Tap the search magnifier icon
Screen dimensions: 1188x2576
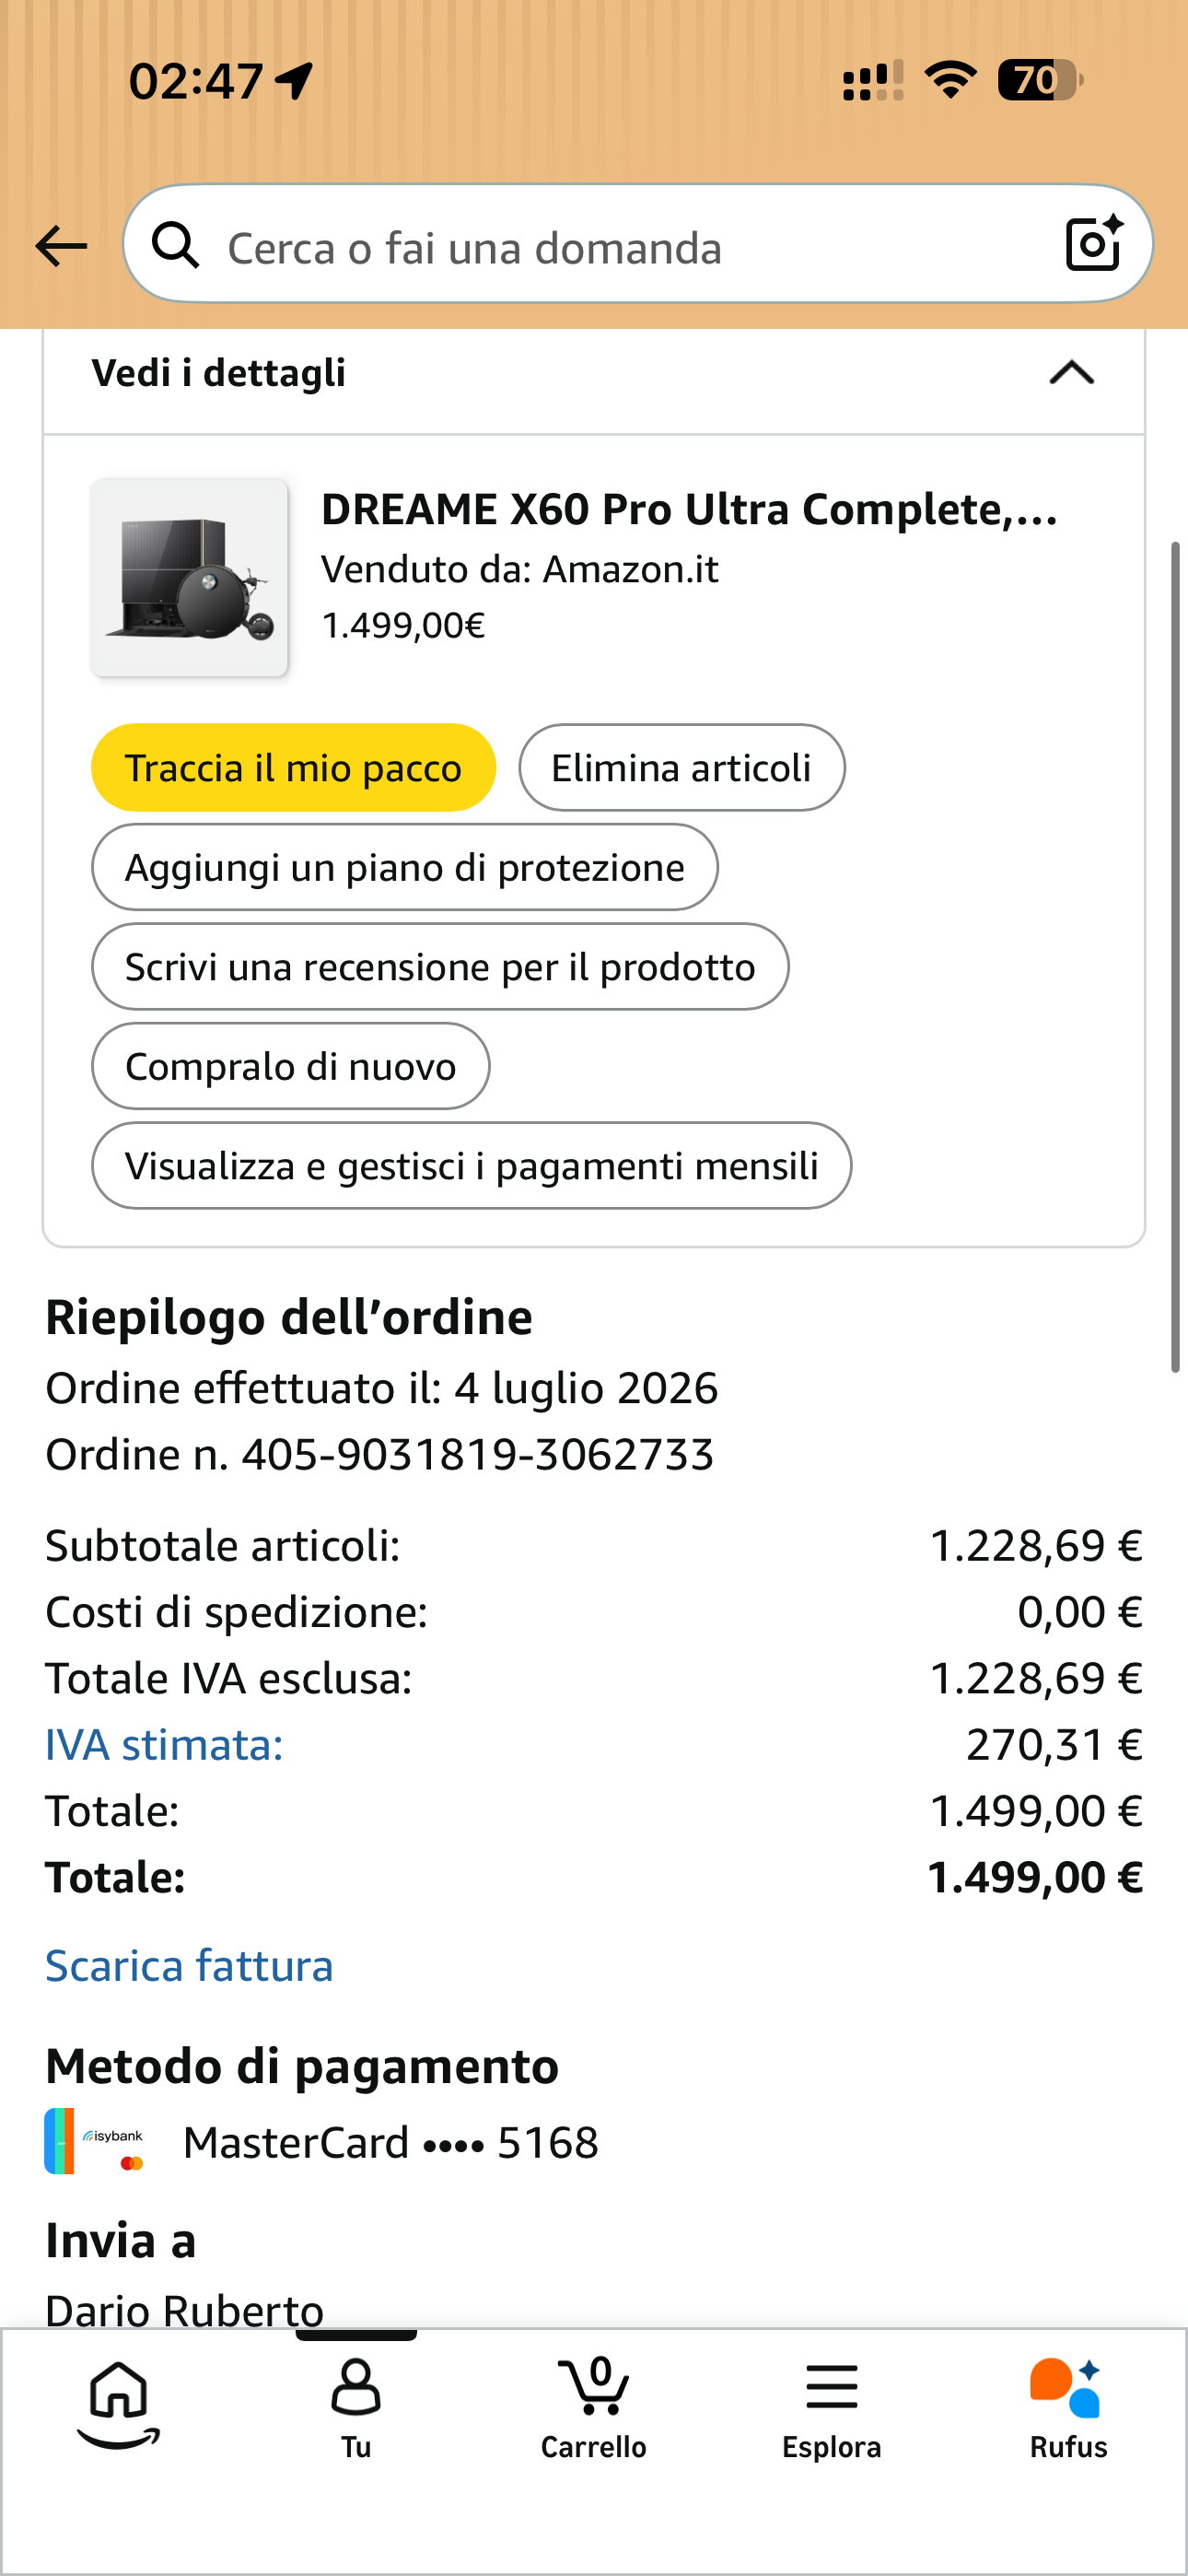point(176,245)
